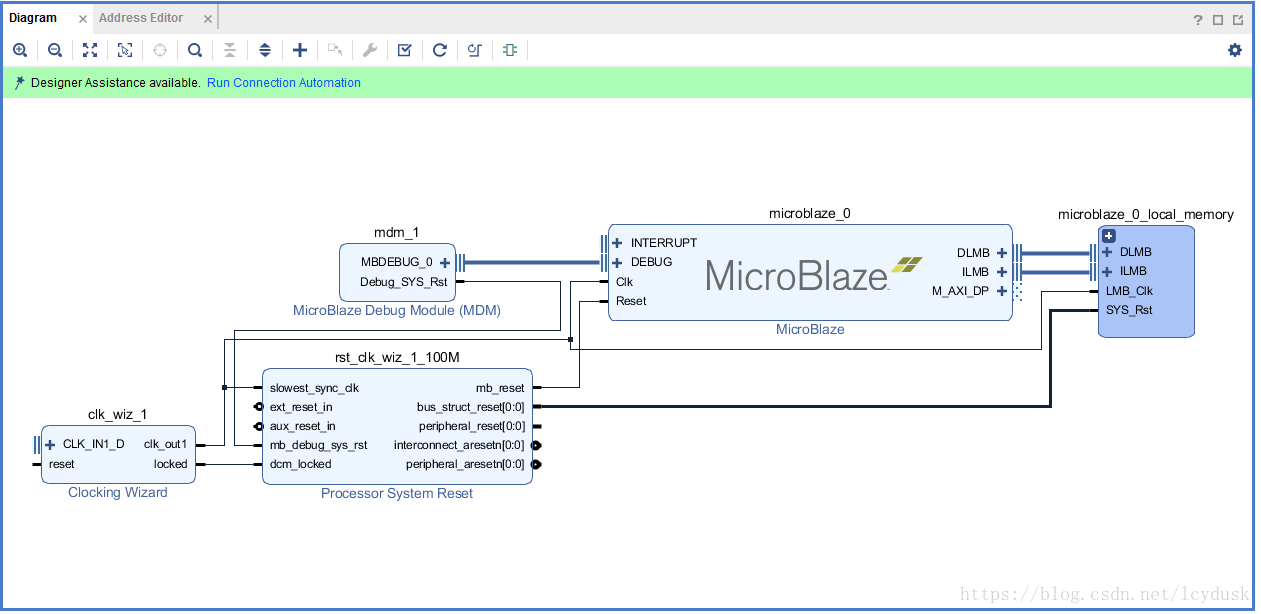Expand the MBDEBUG_0 interface on mdm_1

[445, 263]
